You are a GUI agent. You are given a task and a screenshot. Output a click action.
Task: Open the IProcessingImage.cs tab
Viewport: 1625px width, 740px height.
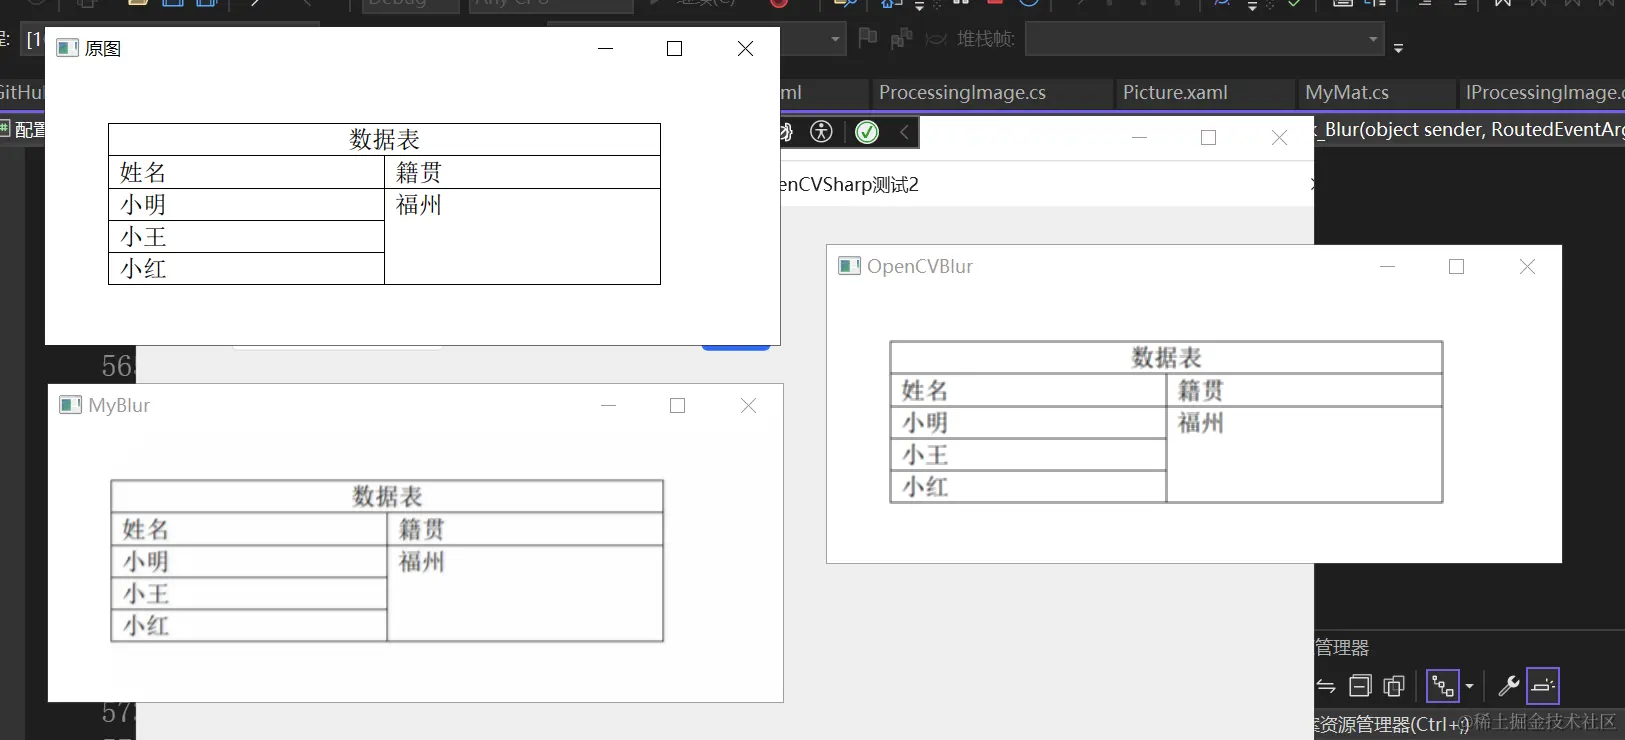pos(1544,93)
